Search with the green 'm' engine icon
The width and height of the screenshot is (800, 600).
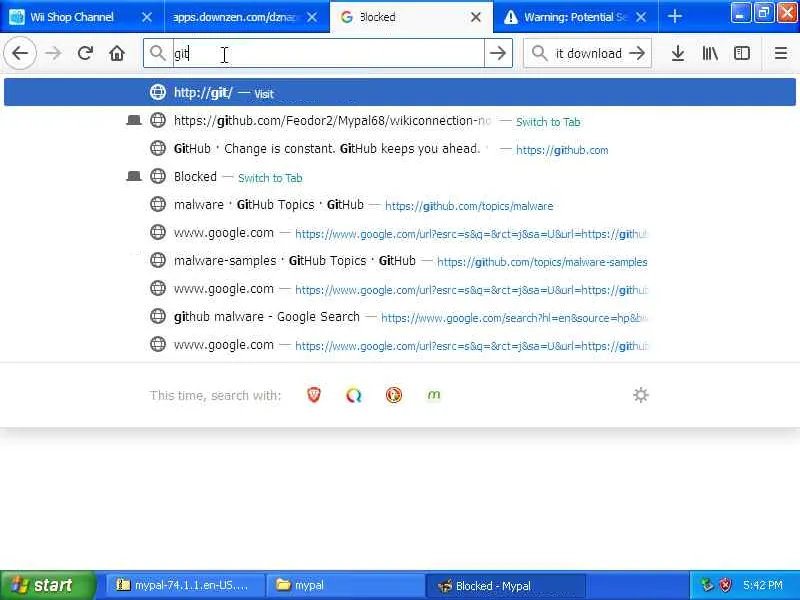(x=434, y=395)
